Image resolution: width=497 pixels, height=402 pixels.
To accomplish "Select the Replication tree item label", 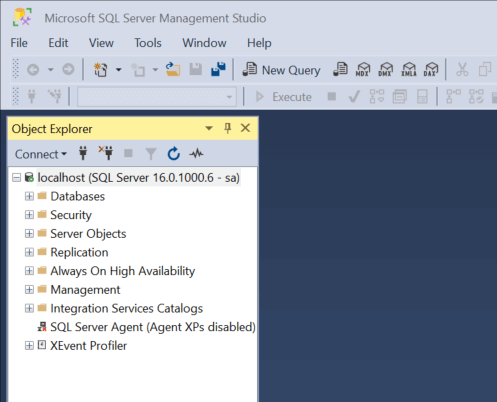I will (x=79, y=252).
